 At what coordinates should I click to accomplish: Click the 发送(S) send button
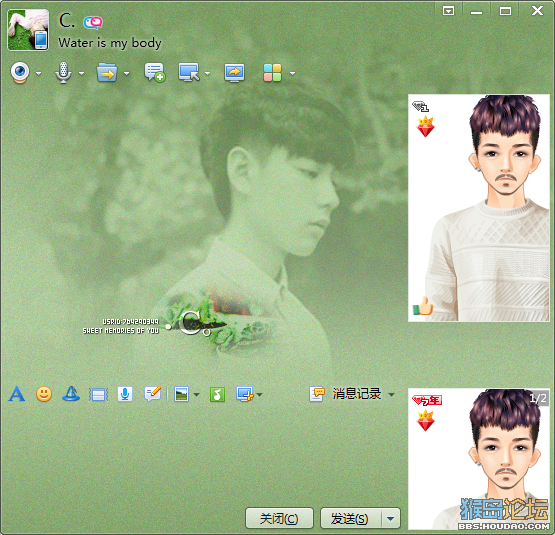click(350, 519)
